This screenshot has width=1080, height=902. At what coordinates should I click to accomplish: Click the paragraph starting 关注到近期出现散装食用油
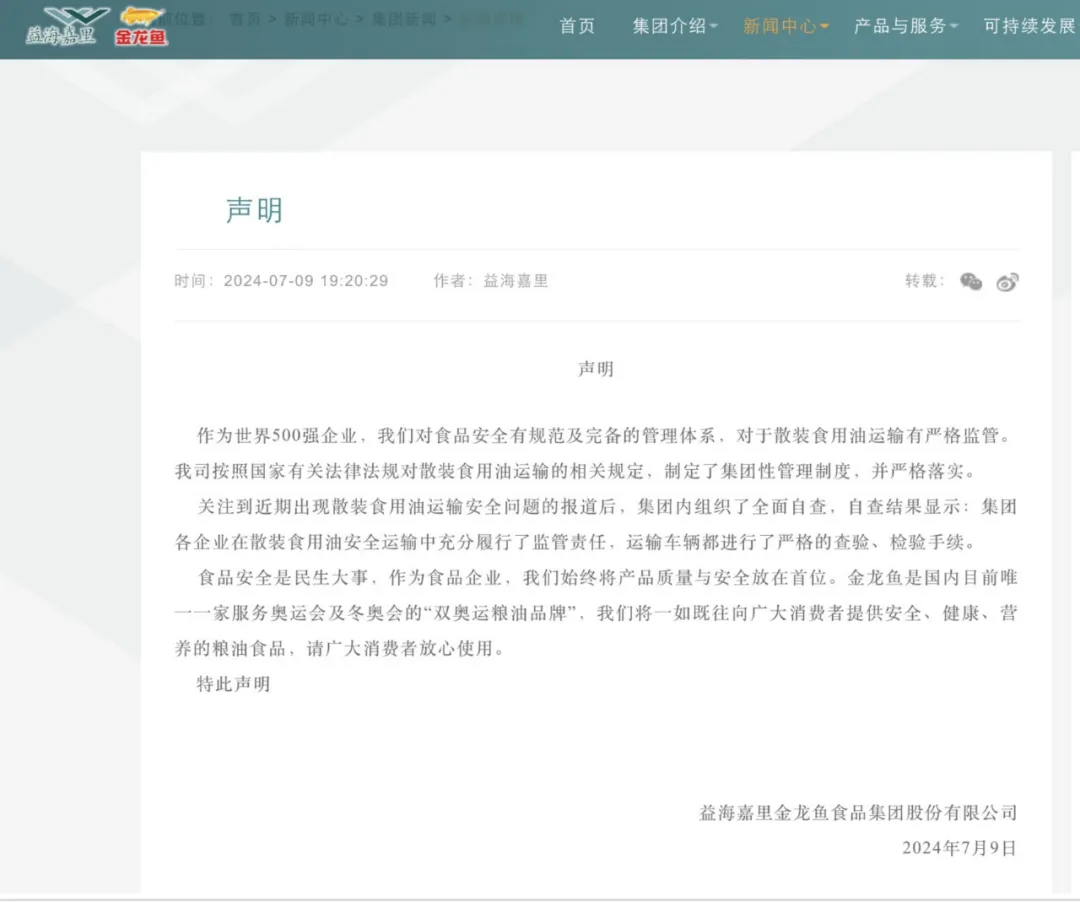[x=596, y=524]
